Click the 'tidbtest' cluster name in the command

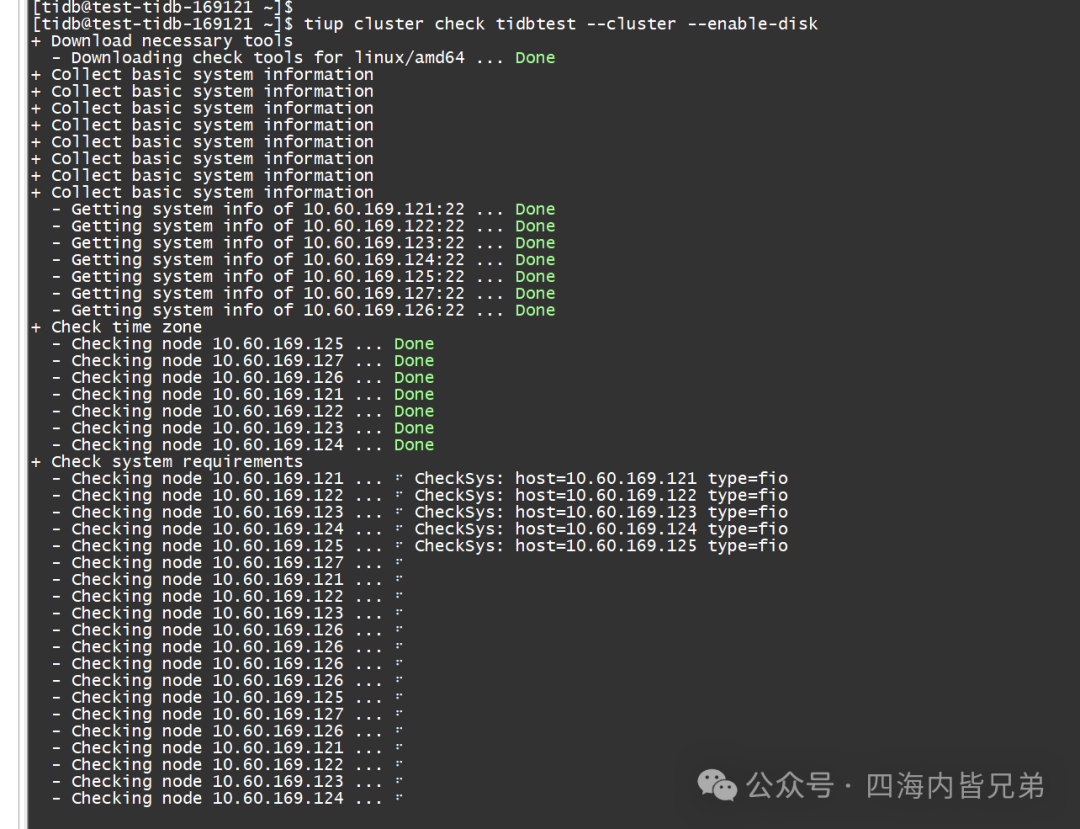(535, 24)
